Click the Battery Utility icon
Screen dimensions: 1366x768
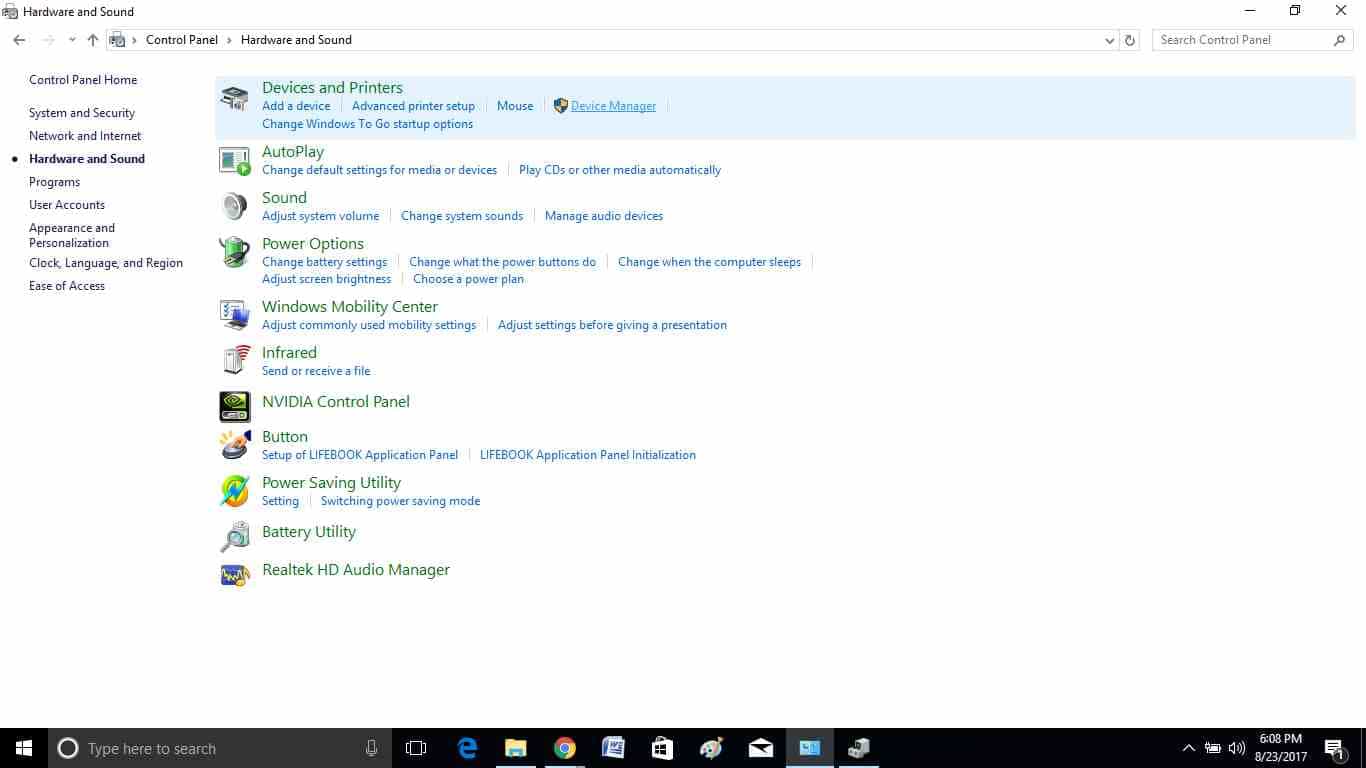(234, 536)
